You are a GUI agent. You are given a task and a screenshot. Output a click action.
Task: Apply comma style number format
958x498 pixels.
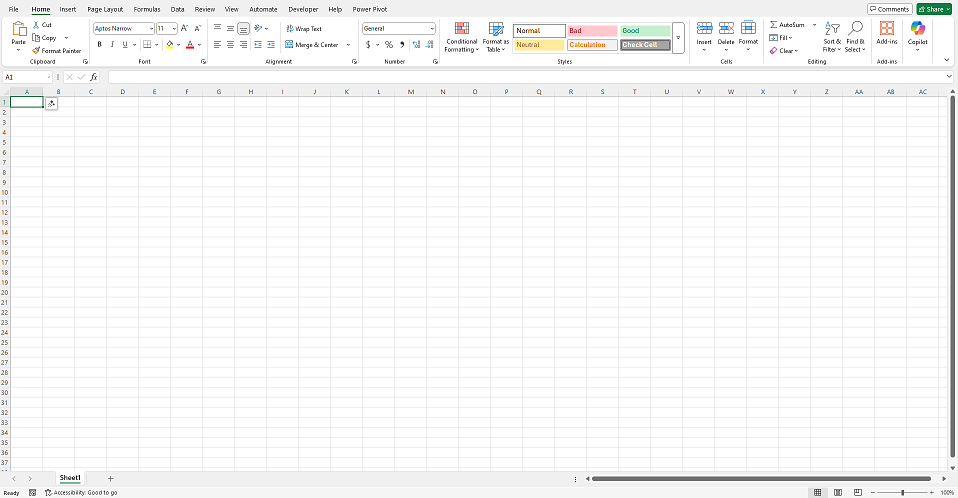[401, 45]
